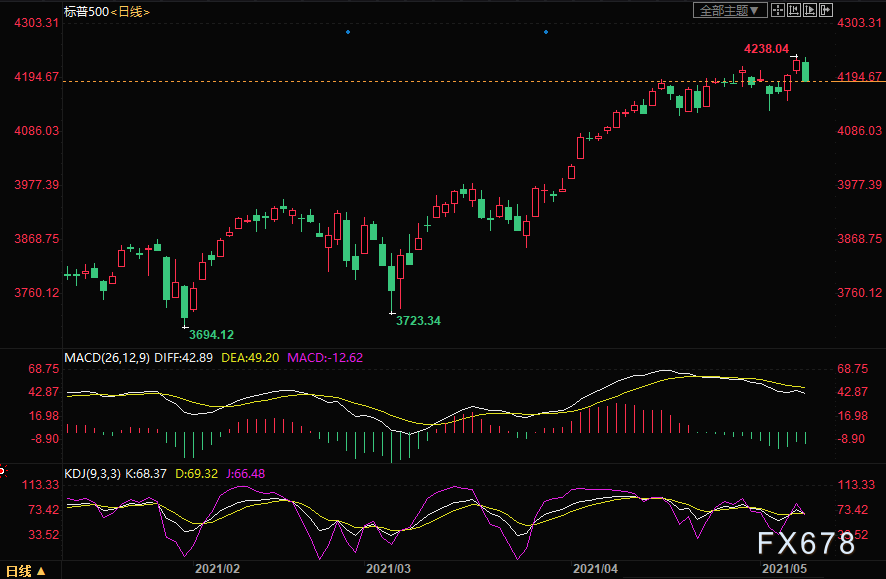Select the MACD(26,12,9) indicator label
Screen dimensions: 886x579
107,358
